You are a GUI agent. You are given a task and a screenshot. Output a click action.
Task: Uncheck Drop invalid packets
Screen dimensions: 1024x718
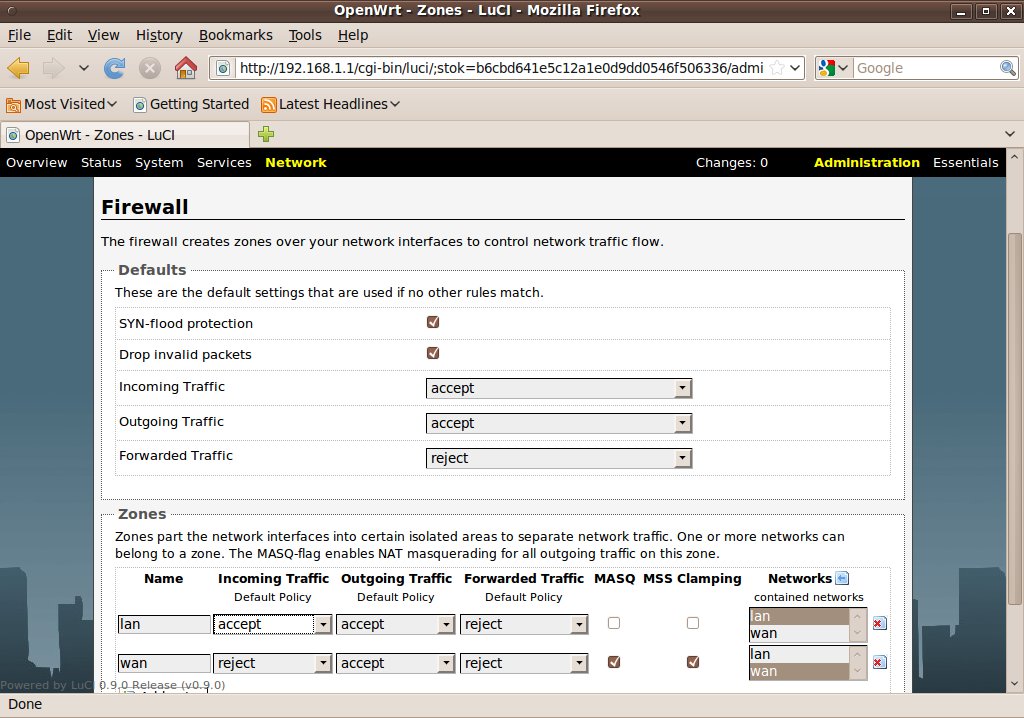click(x=433, y=353)
